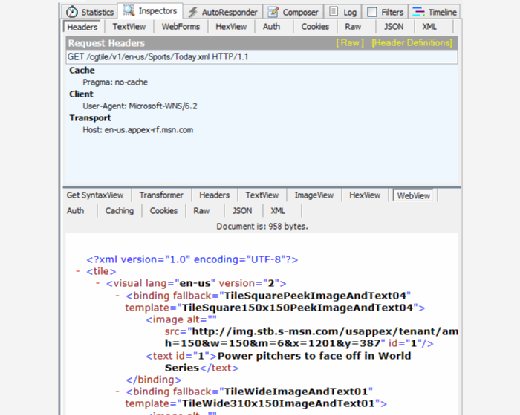The width and height of the screenshot is (520, 415).
Task: Click the AutoResponder lightning bolt icon
Action: (193, 12)
